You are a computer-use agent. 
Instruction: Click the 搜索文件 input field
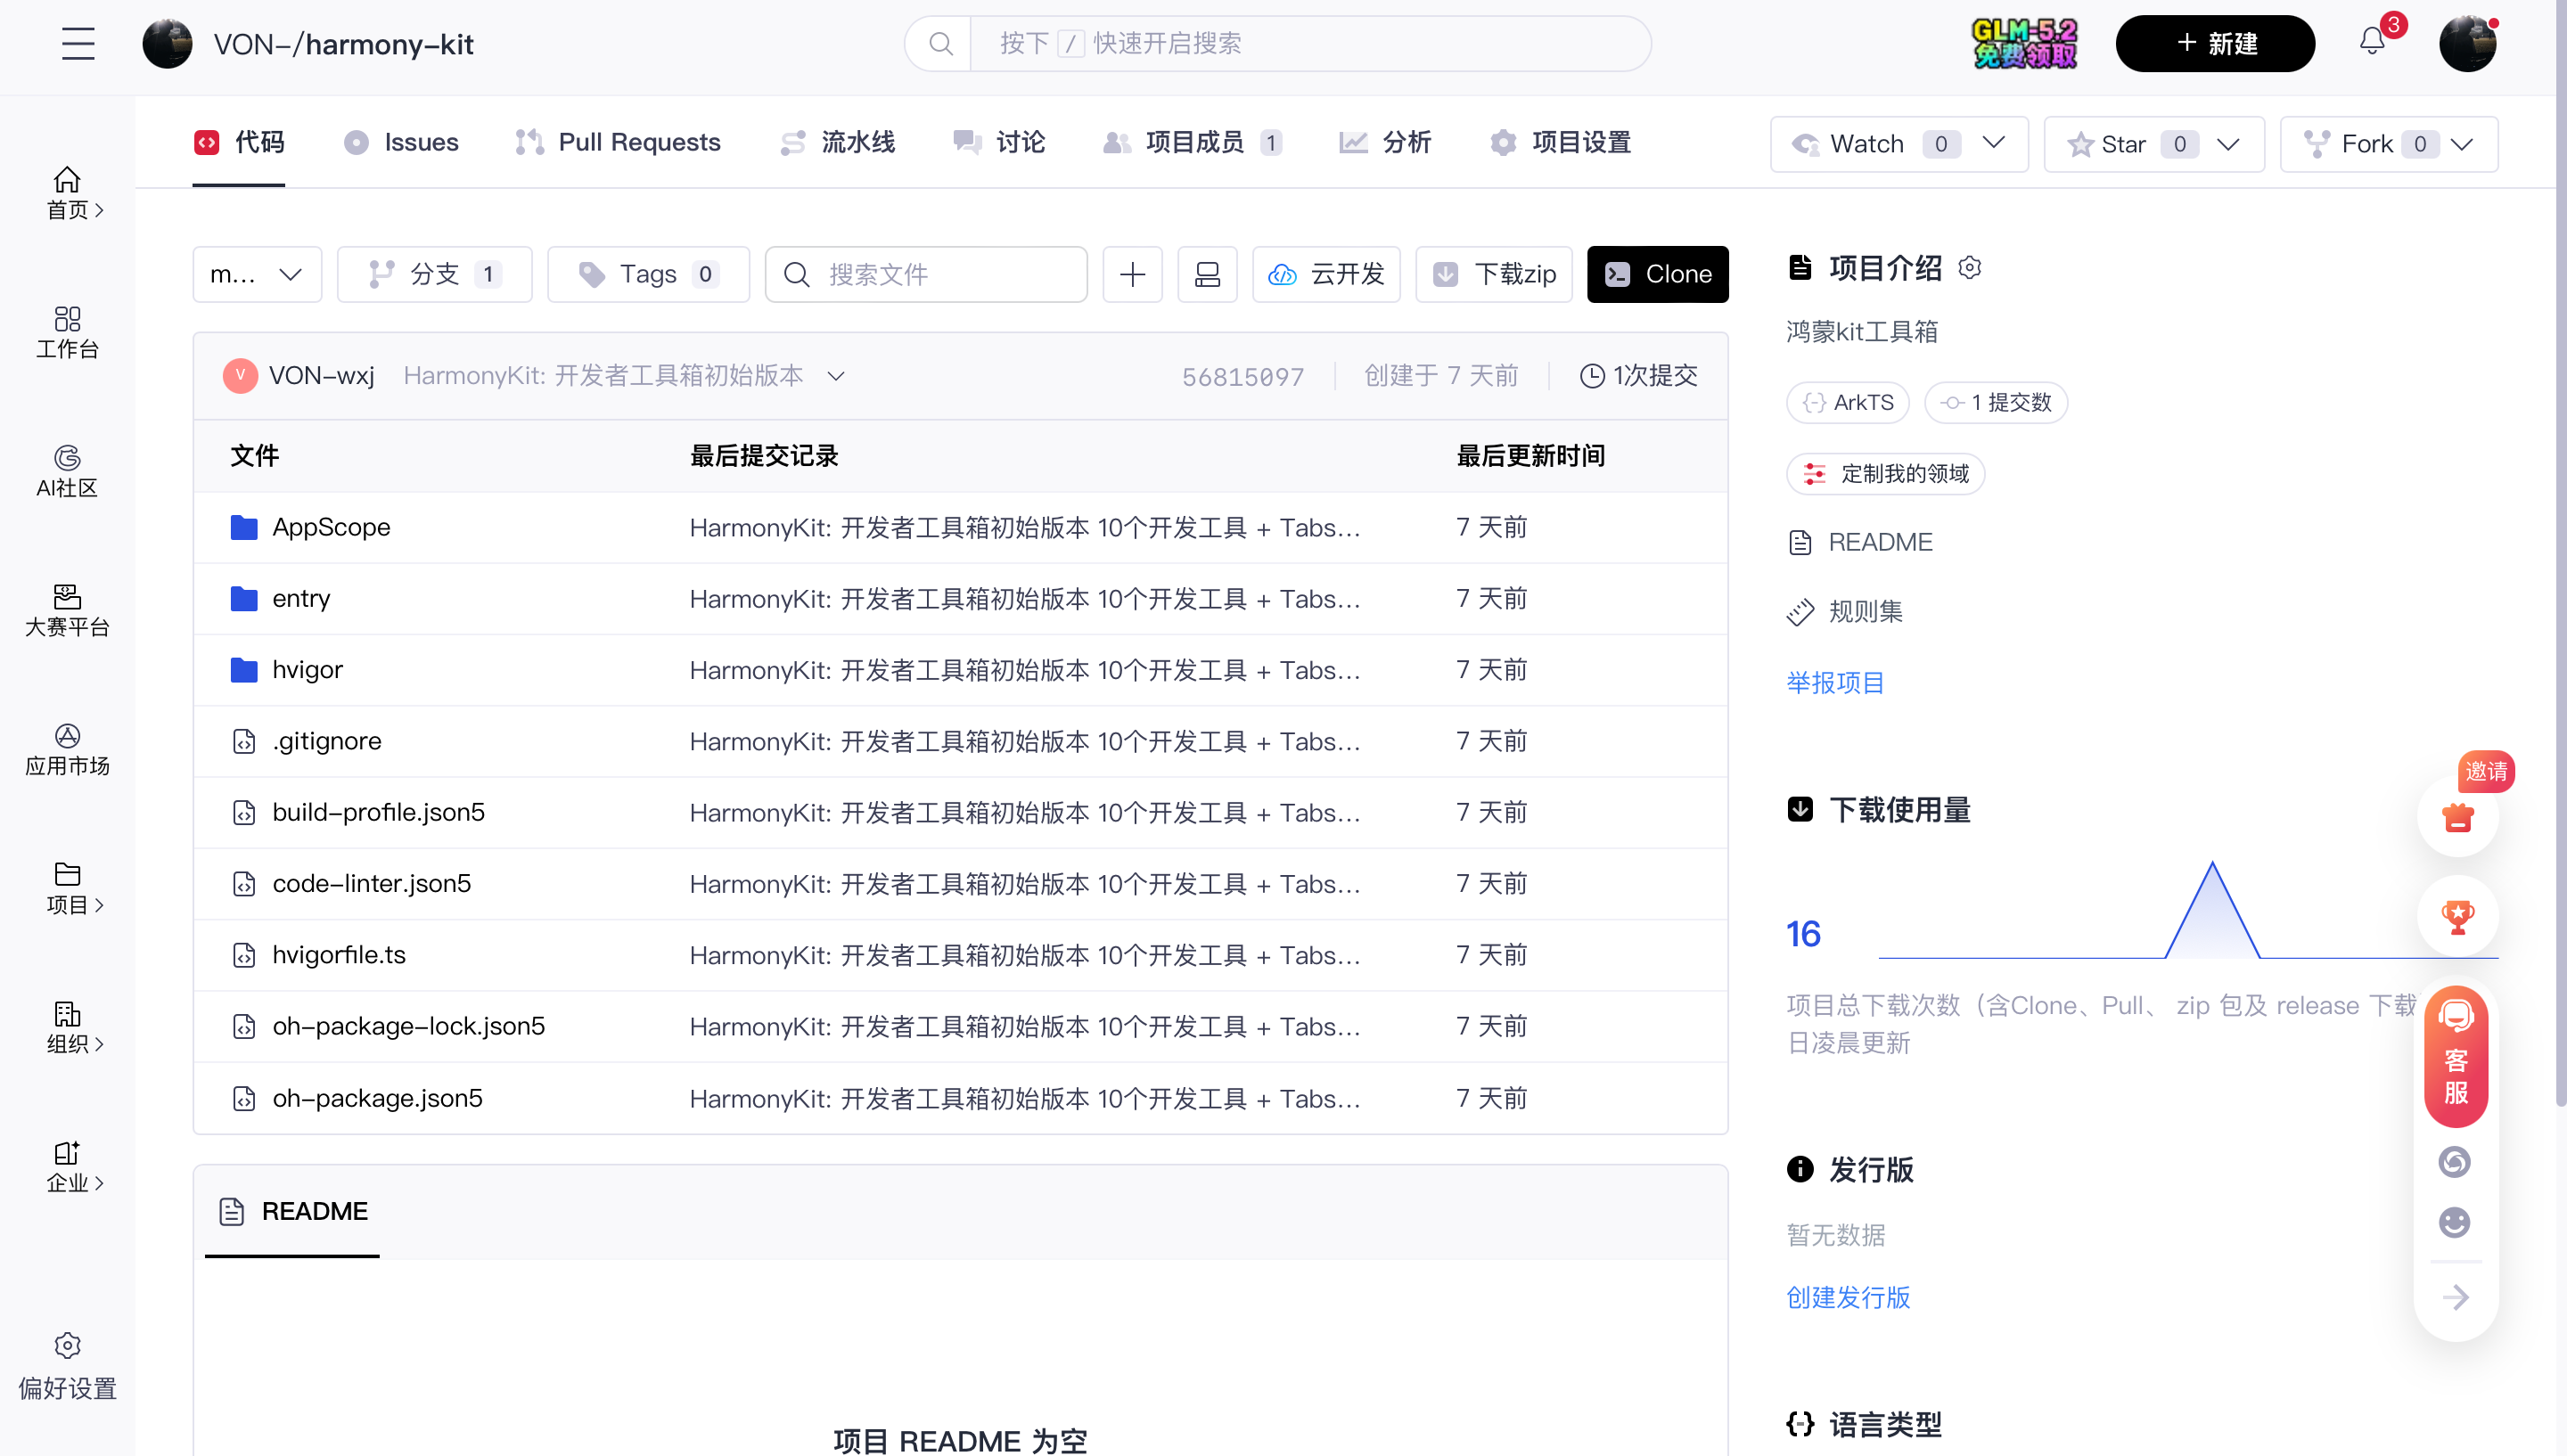coord(926,274)
